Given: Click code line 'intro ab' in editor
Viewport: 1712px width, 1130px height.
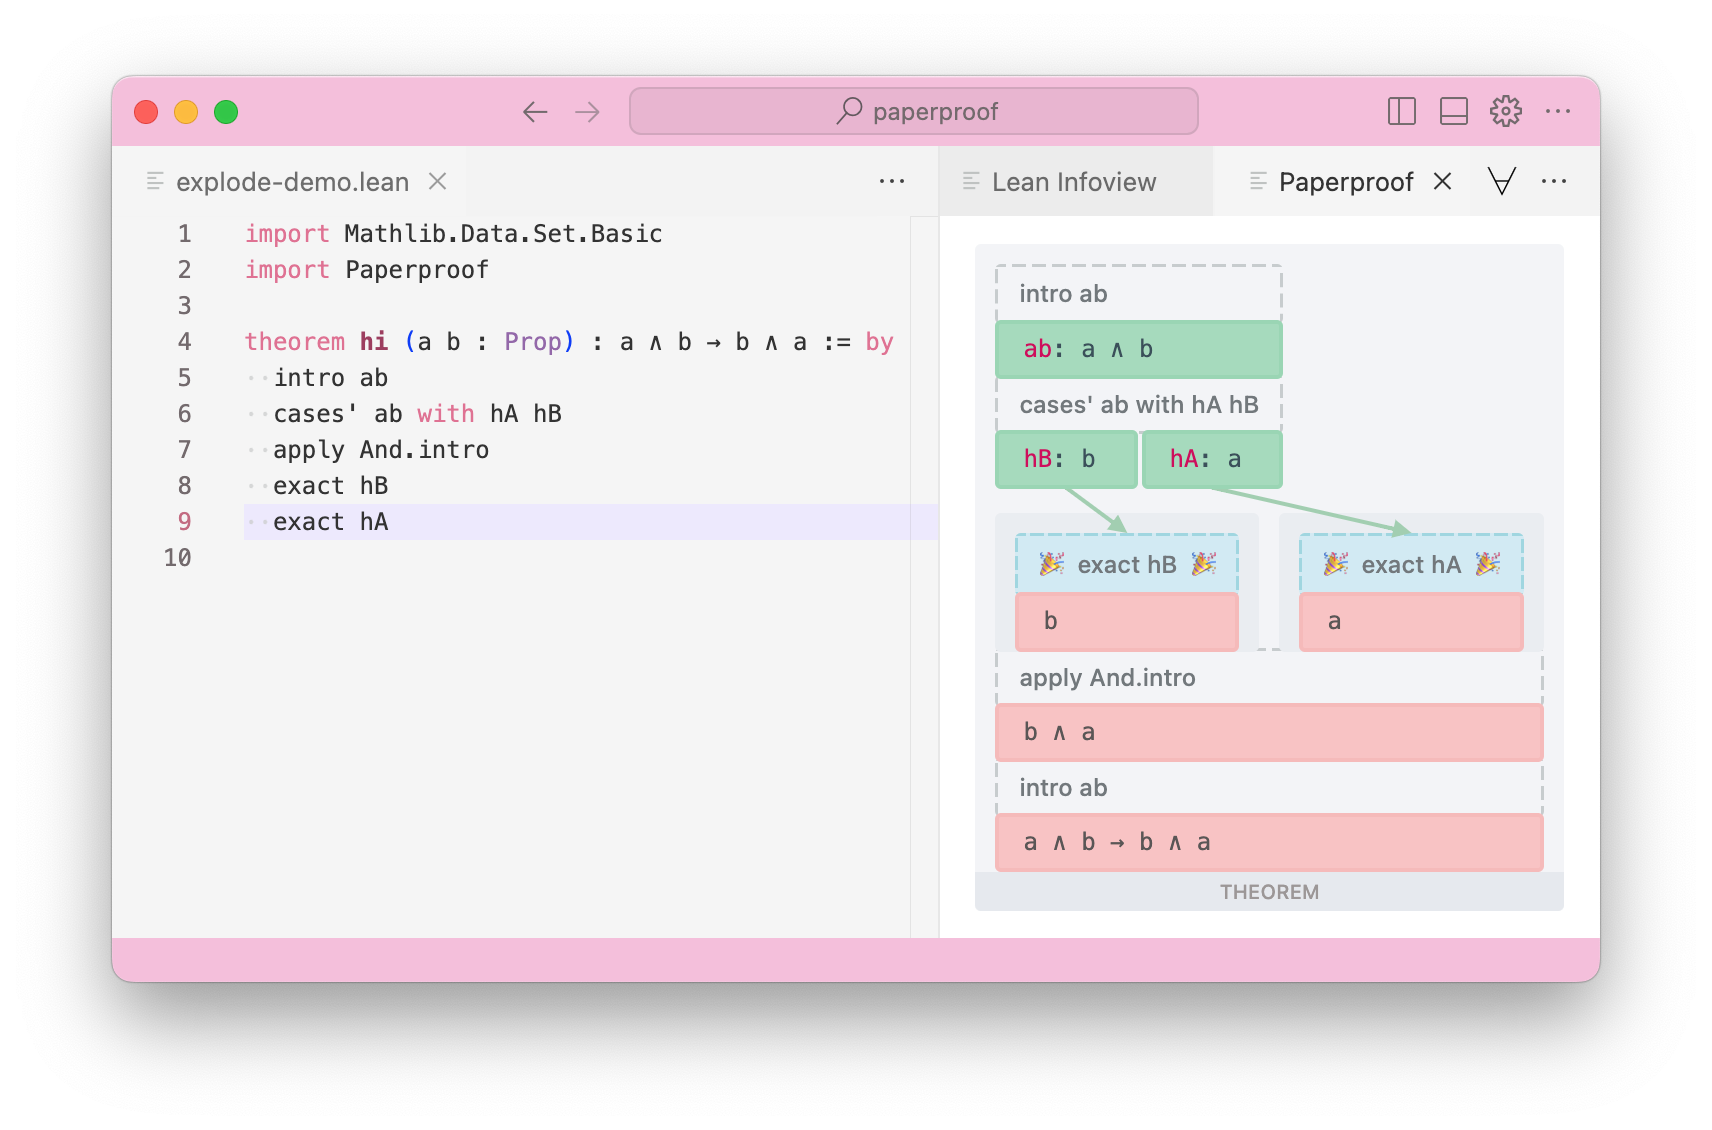Looking at the screenshot, I should tap(330, 378).
